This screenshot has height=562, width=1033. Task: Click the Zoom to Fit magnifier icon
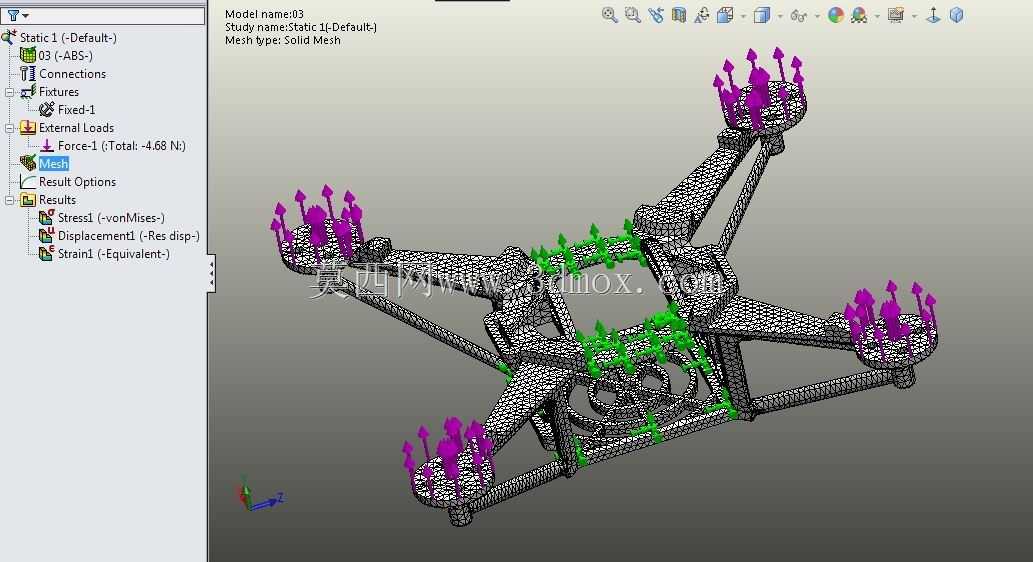(x=610, y=15)
